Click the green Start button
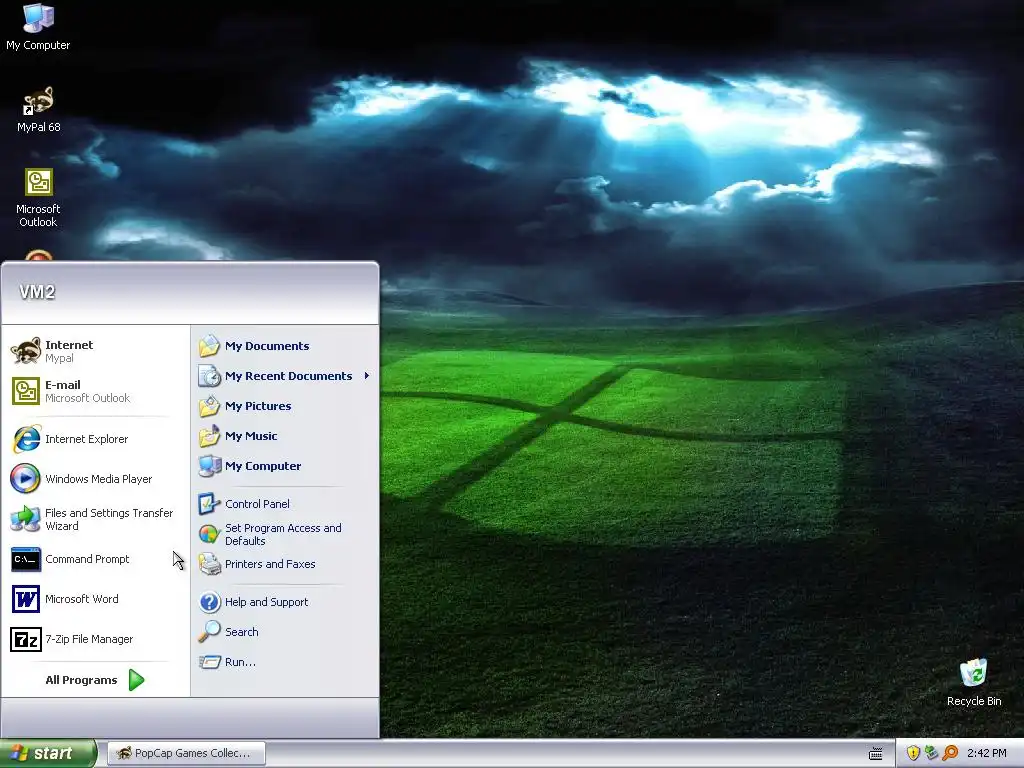The width and height of the screenshot is (1024, 768). pyautogui.click(x=48, y=754)
